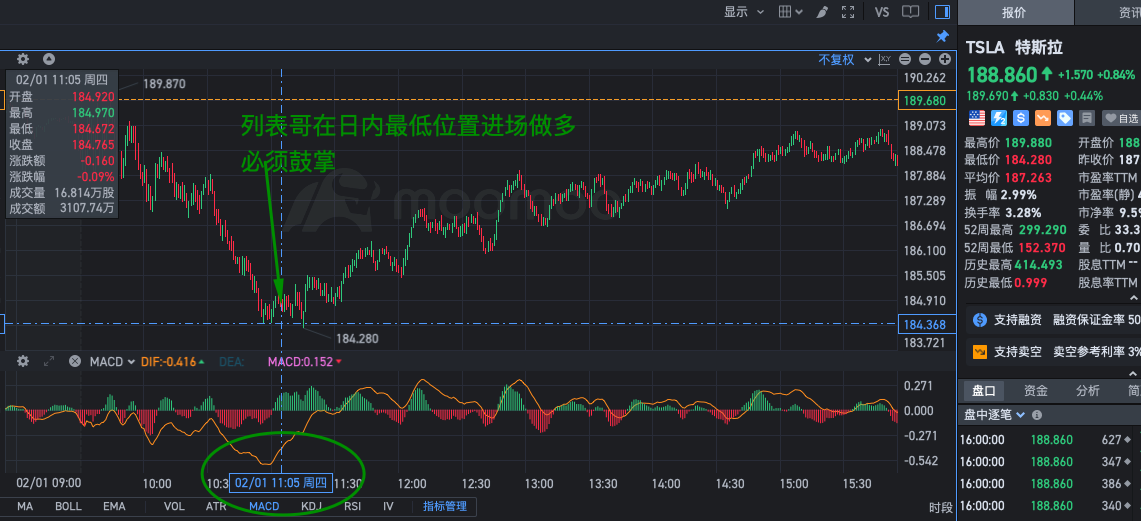The height and width of the screenshot is (521, 1141).
Task: Select the 分析 analysis tab
Action: (x=1088, y=391)
